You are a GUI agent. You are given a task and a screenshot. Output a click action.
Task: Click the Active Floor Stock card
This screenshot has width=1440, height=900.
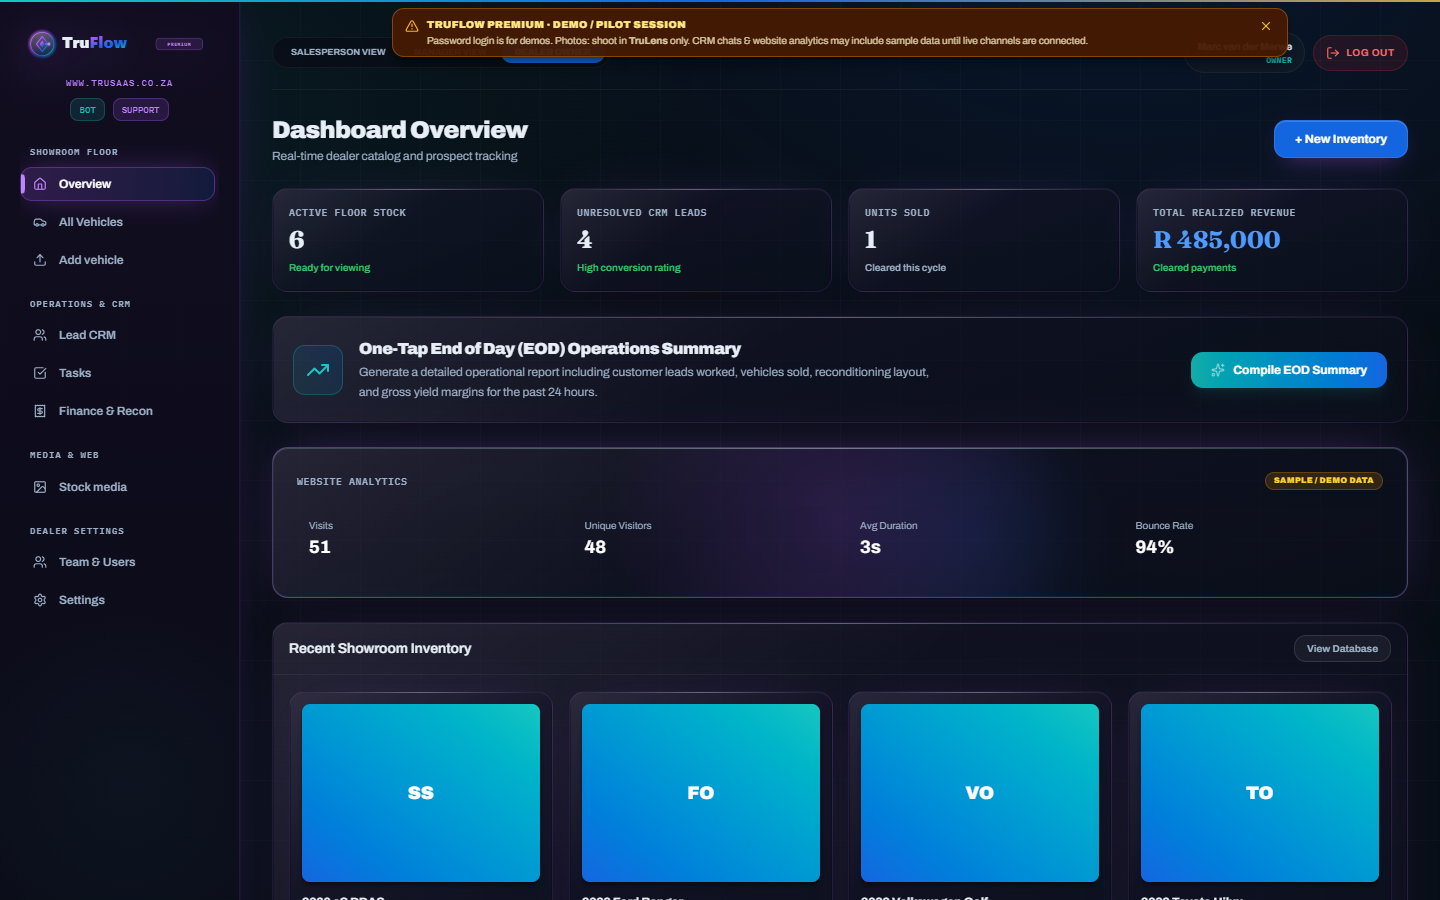click(408, 240)
